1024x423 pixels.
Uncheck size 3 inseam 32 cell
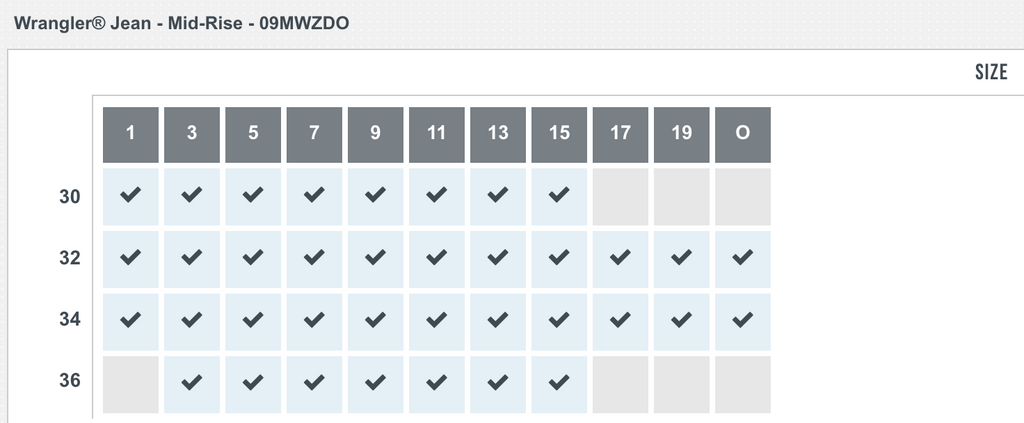click(192, 258)
